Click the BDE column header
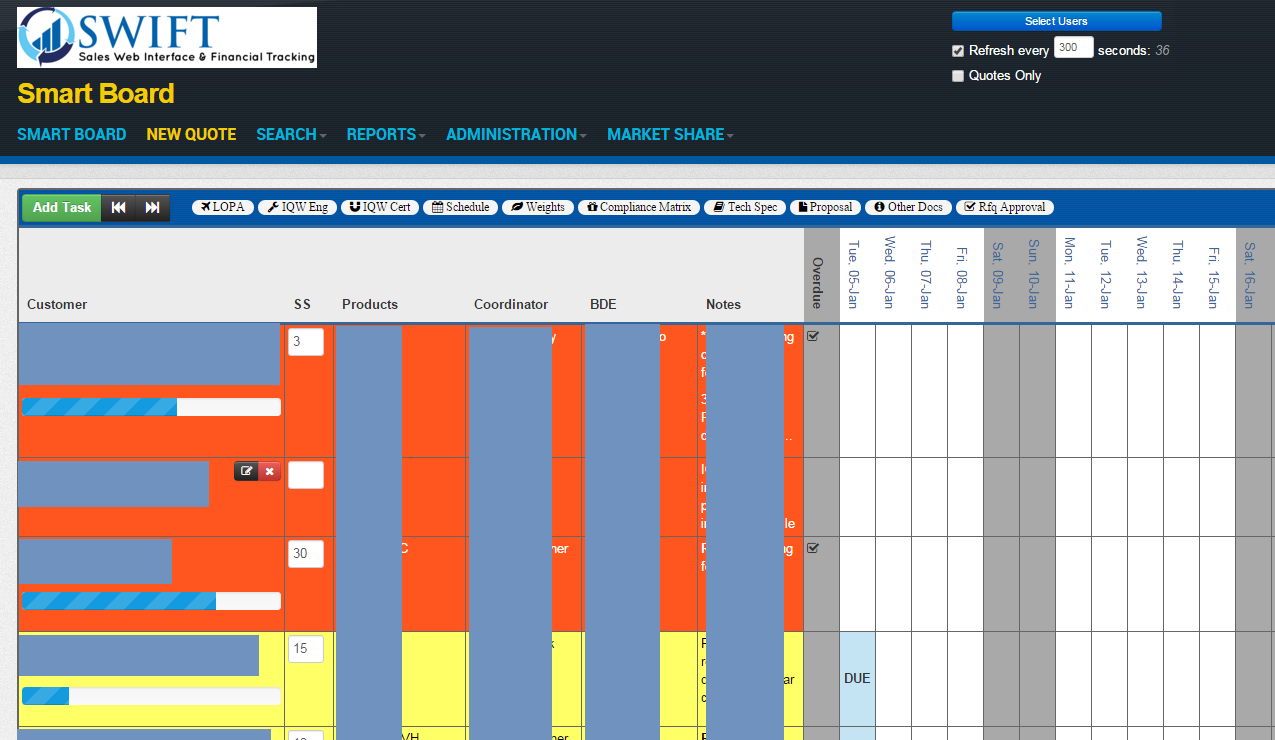Screen dimensions: 1275x740 coord(603,304)
